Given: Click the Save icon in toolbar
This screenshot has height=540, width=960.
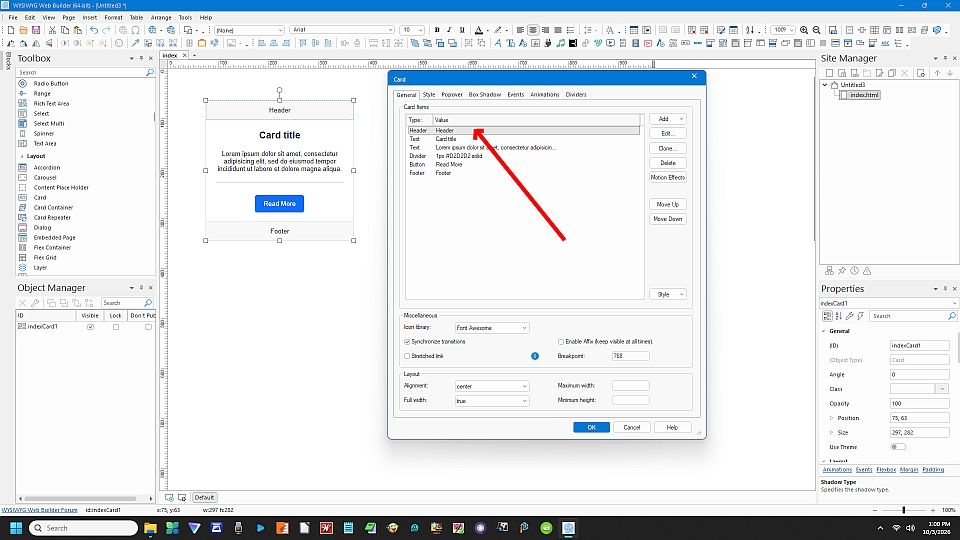Looking at the screenshot, I should (x=36, y=30).
